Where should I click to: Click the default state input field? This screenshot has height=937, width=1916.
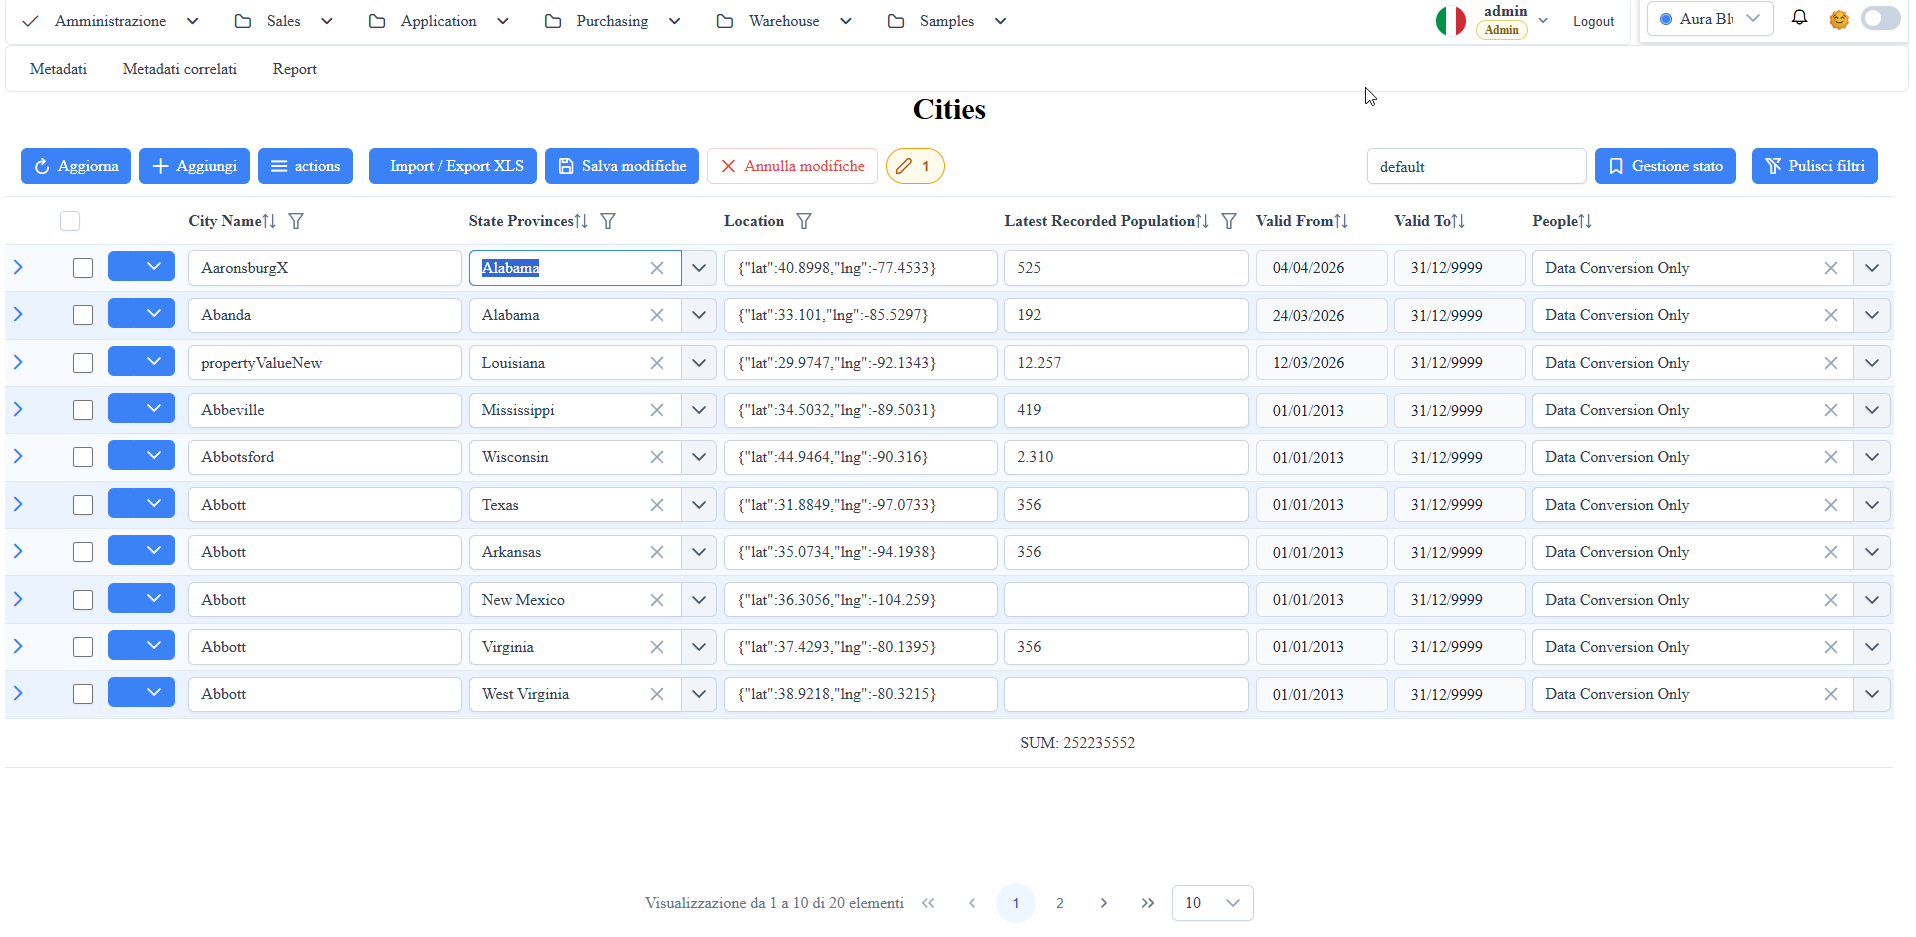point(1476,166)
